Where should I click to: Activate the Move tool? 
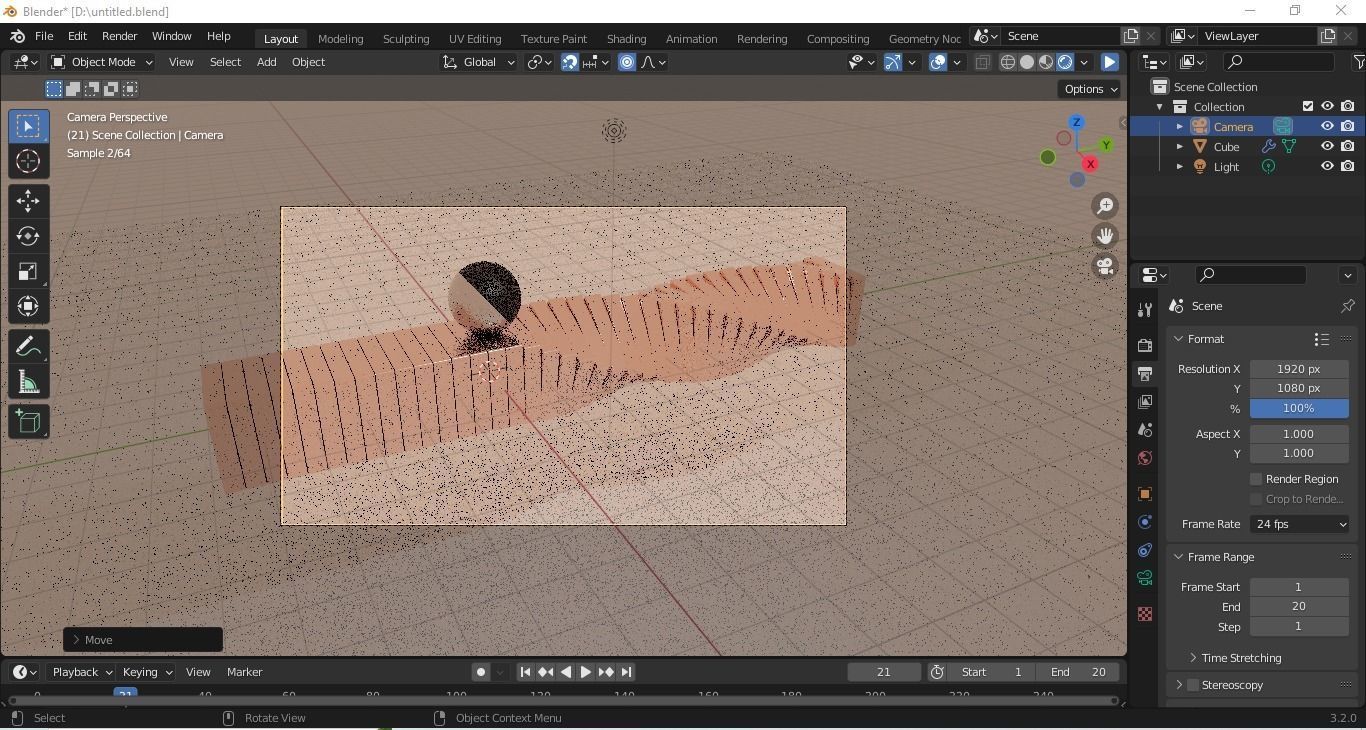tap(28, 201)
